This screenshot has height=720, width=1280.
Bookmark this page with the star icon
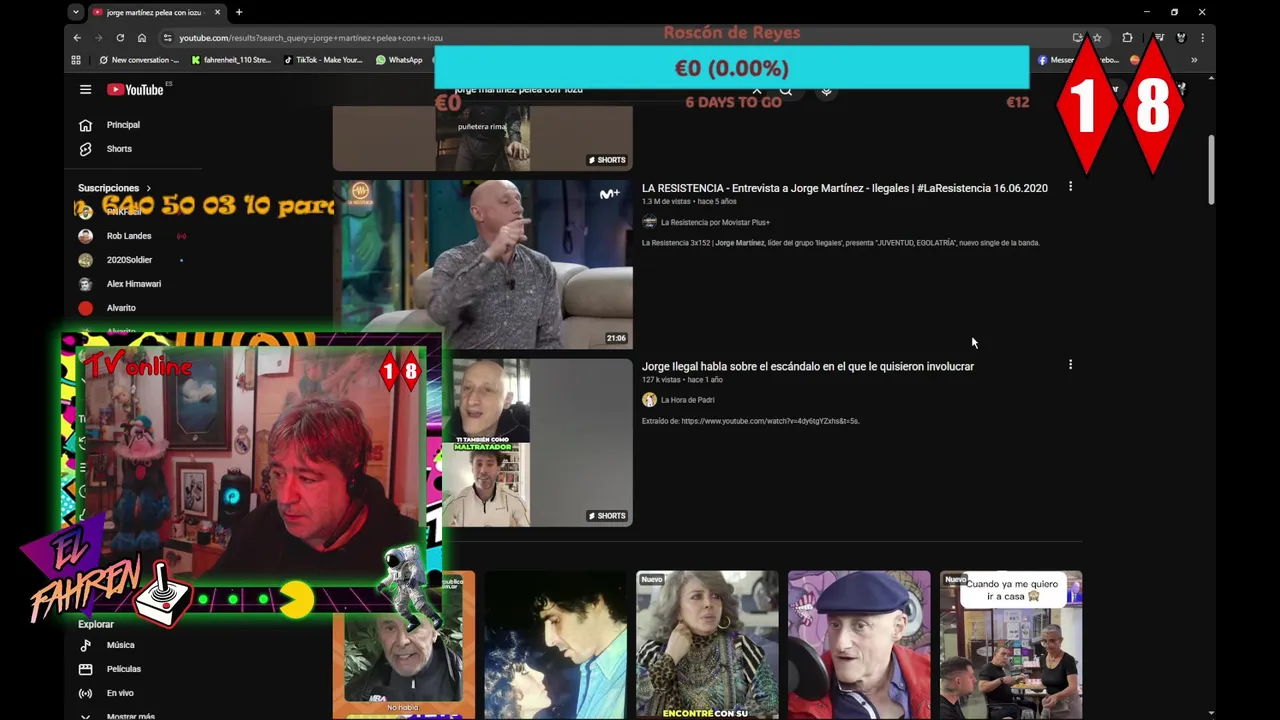1097,38
